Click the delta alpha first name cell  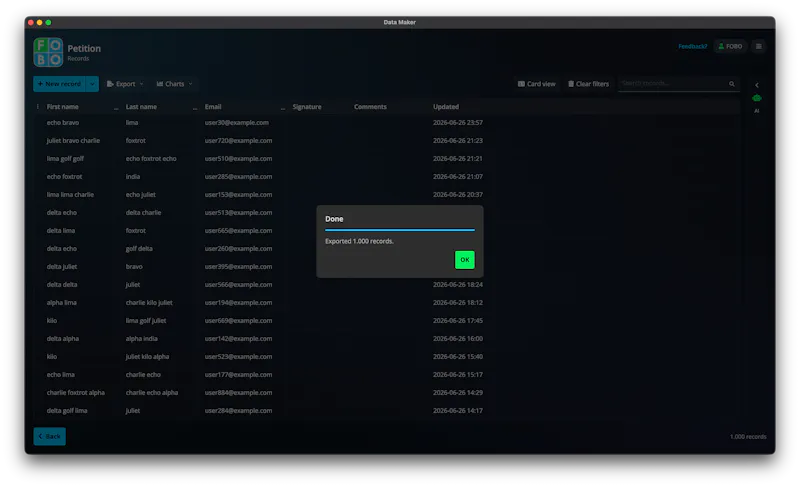click(63, 339)
